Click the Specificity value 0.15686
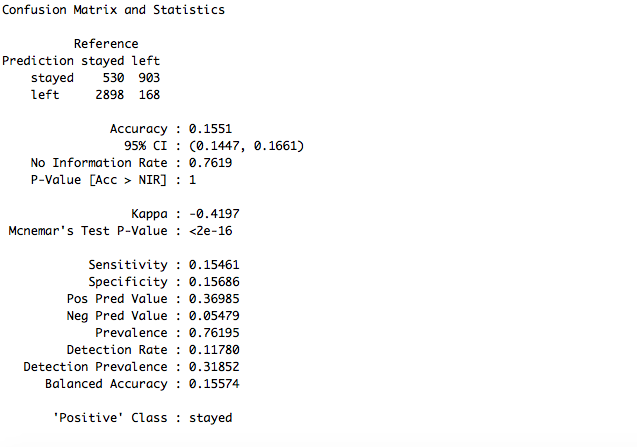Screen dimensions: 637x447 point(214,282)
